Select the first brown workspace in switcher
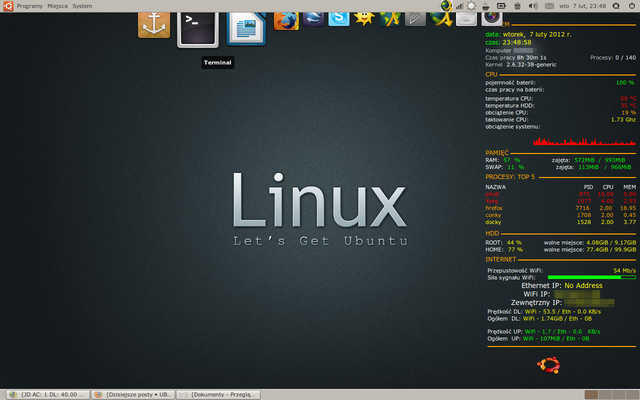 pos(591,395)
